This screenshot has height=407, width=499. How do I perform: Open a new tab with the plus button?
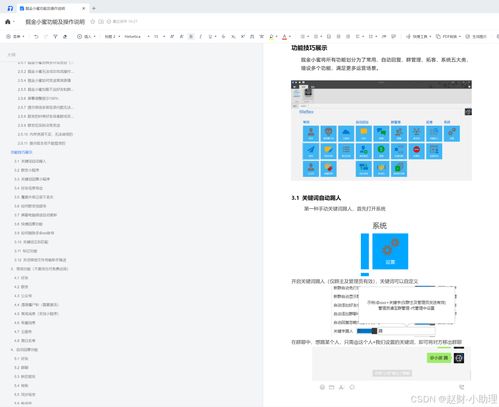(x=94, y=8)
